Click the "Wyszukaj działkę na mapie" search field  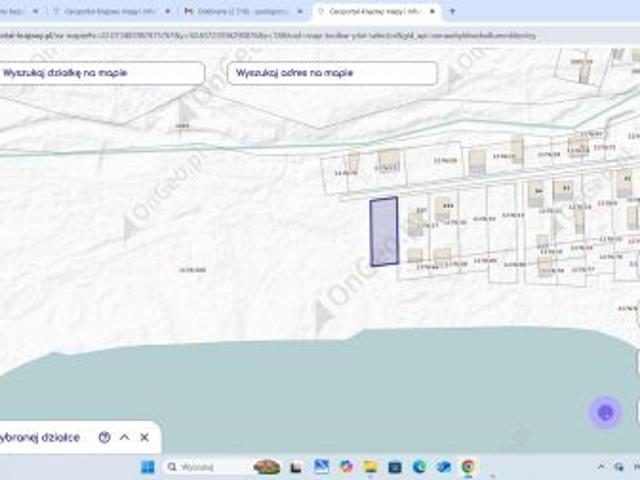pyautogui.click(x=100, y=73)
